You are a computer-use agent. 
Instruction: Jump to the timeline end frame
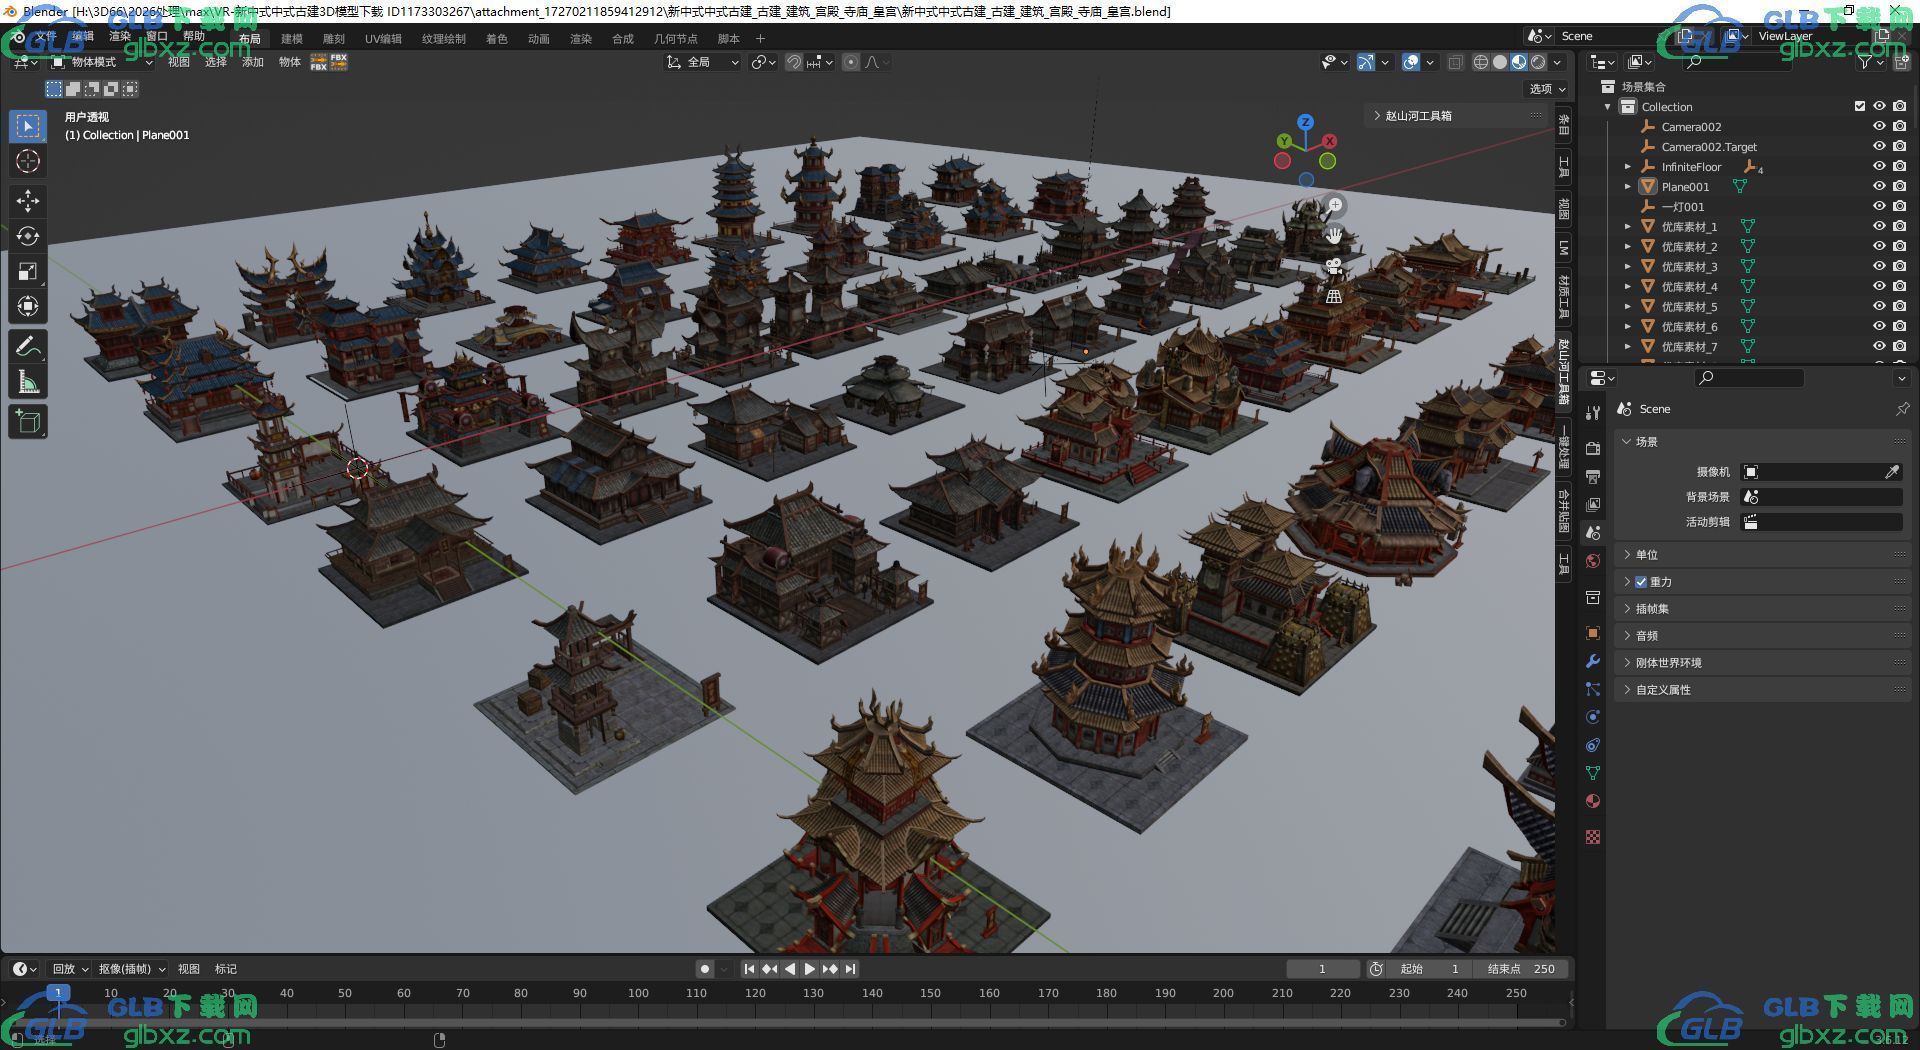850,969
